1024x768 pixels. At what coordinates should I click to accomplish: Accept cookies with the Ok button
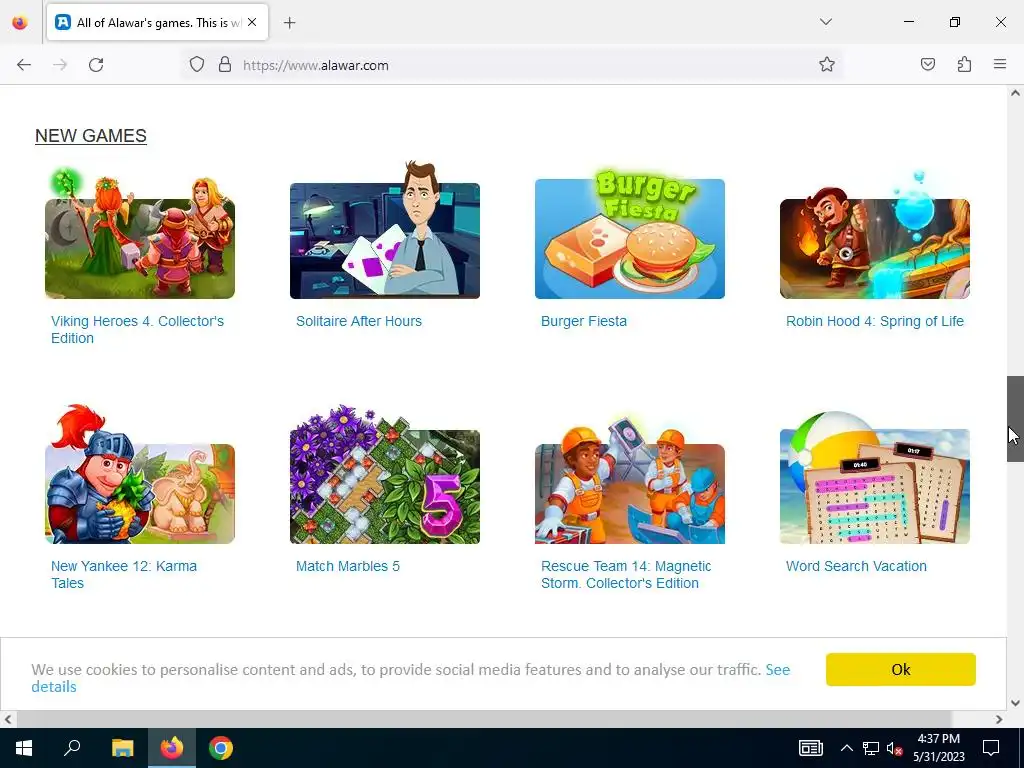click(x=901, y=669)
